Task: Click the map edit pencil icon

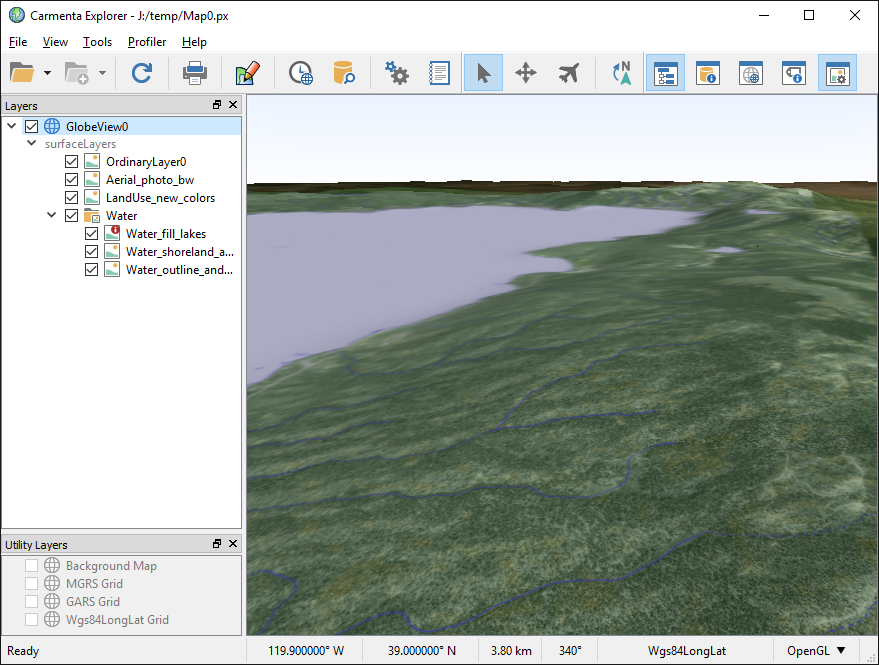Action: (247, 73)
